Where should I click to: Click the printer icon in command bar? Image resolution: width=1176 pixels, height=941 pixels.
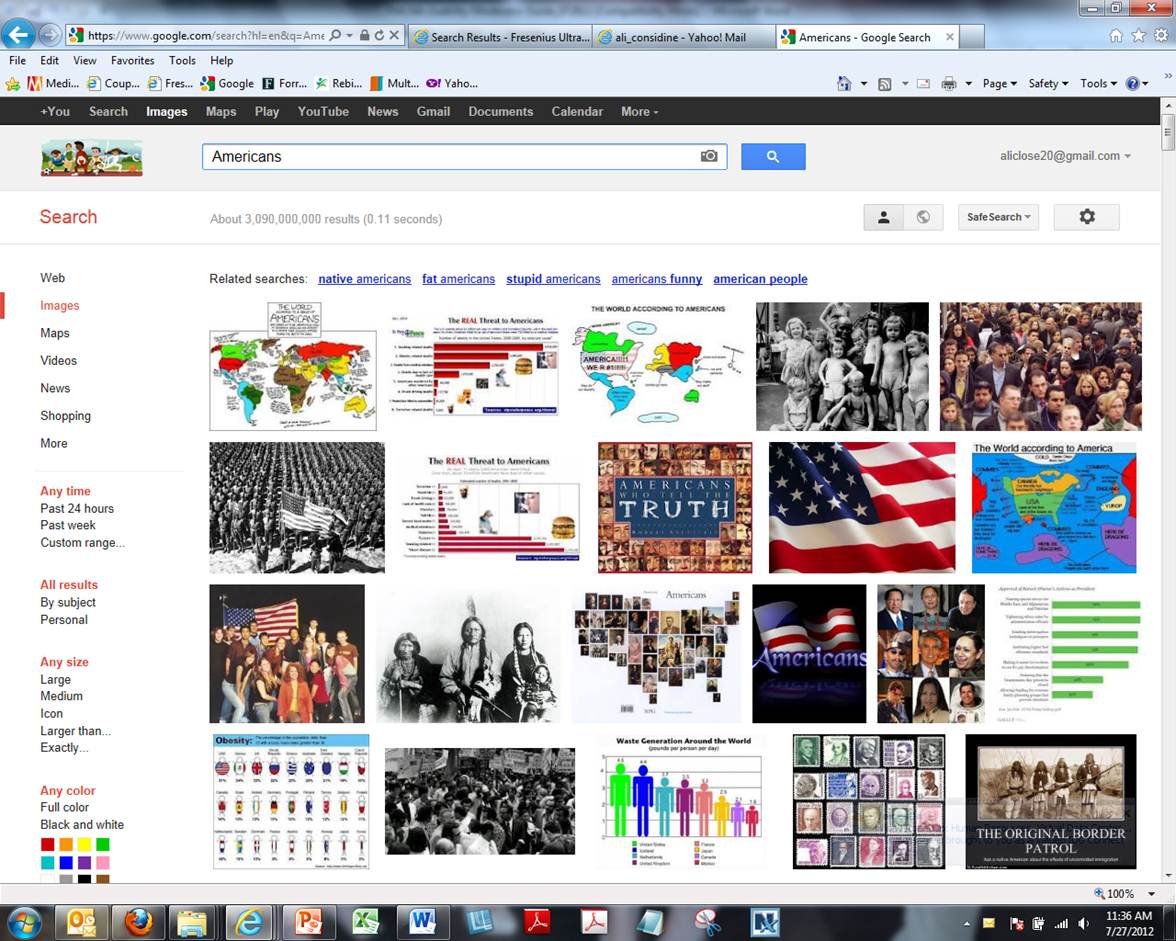[948, 84]
